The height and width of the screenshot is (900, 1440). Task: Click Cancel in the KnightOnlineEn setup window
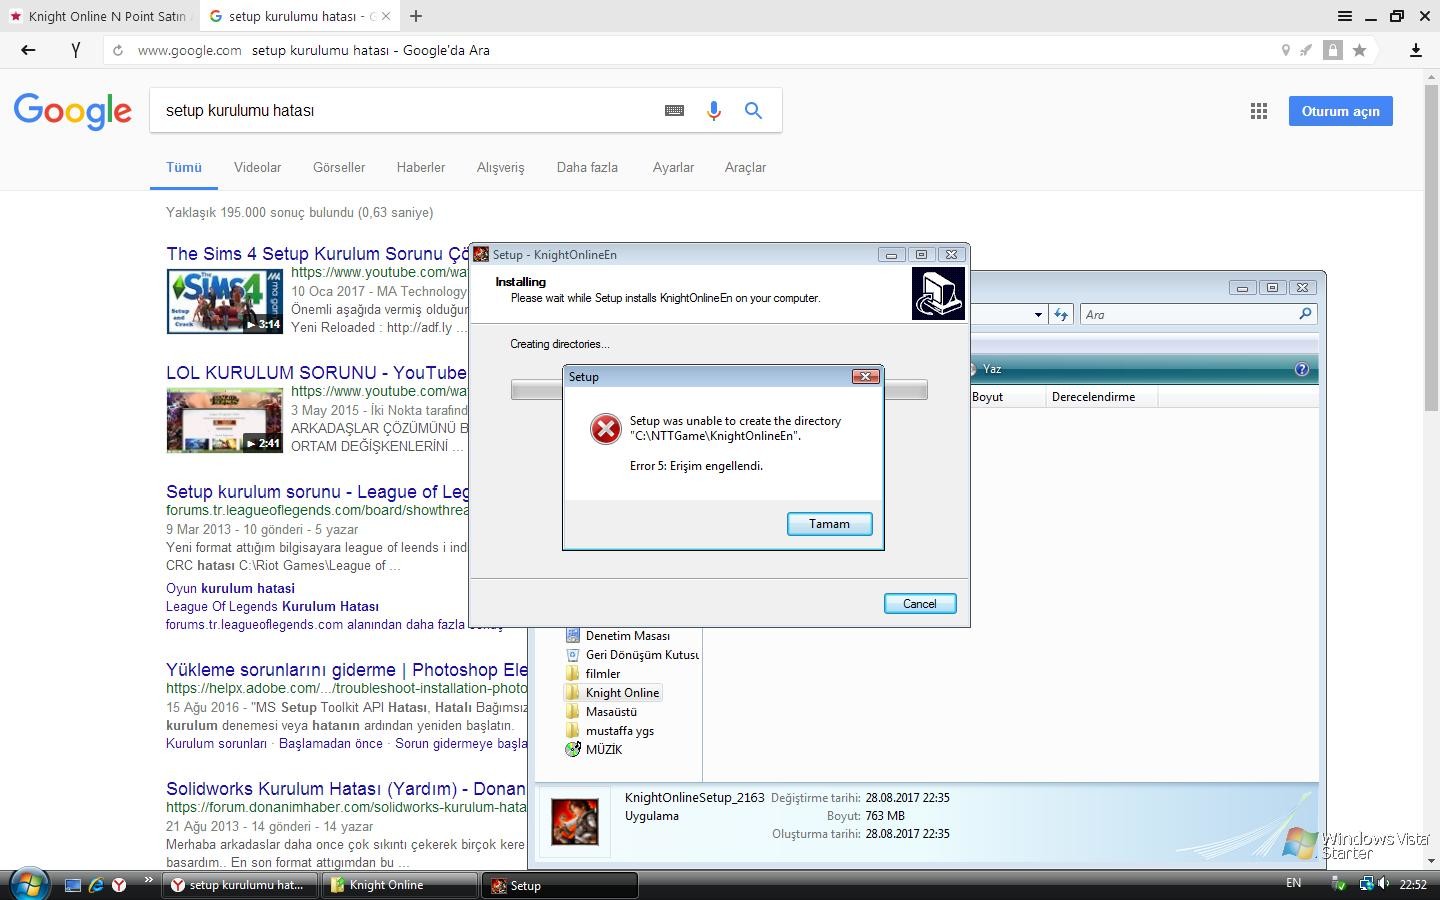click(920, 604)
